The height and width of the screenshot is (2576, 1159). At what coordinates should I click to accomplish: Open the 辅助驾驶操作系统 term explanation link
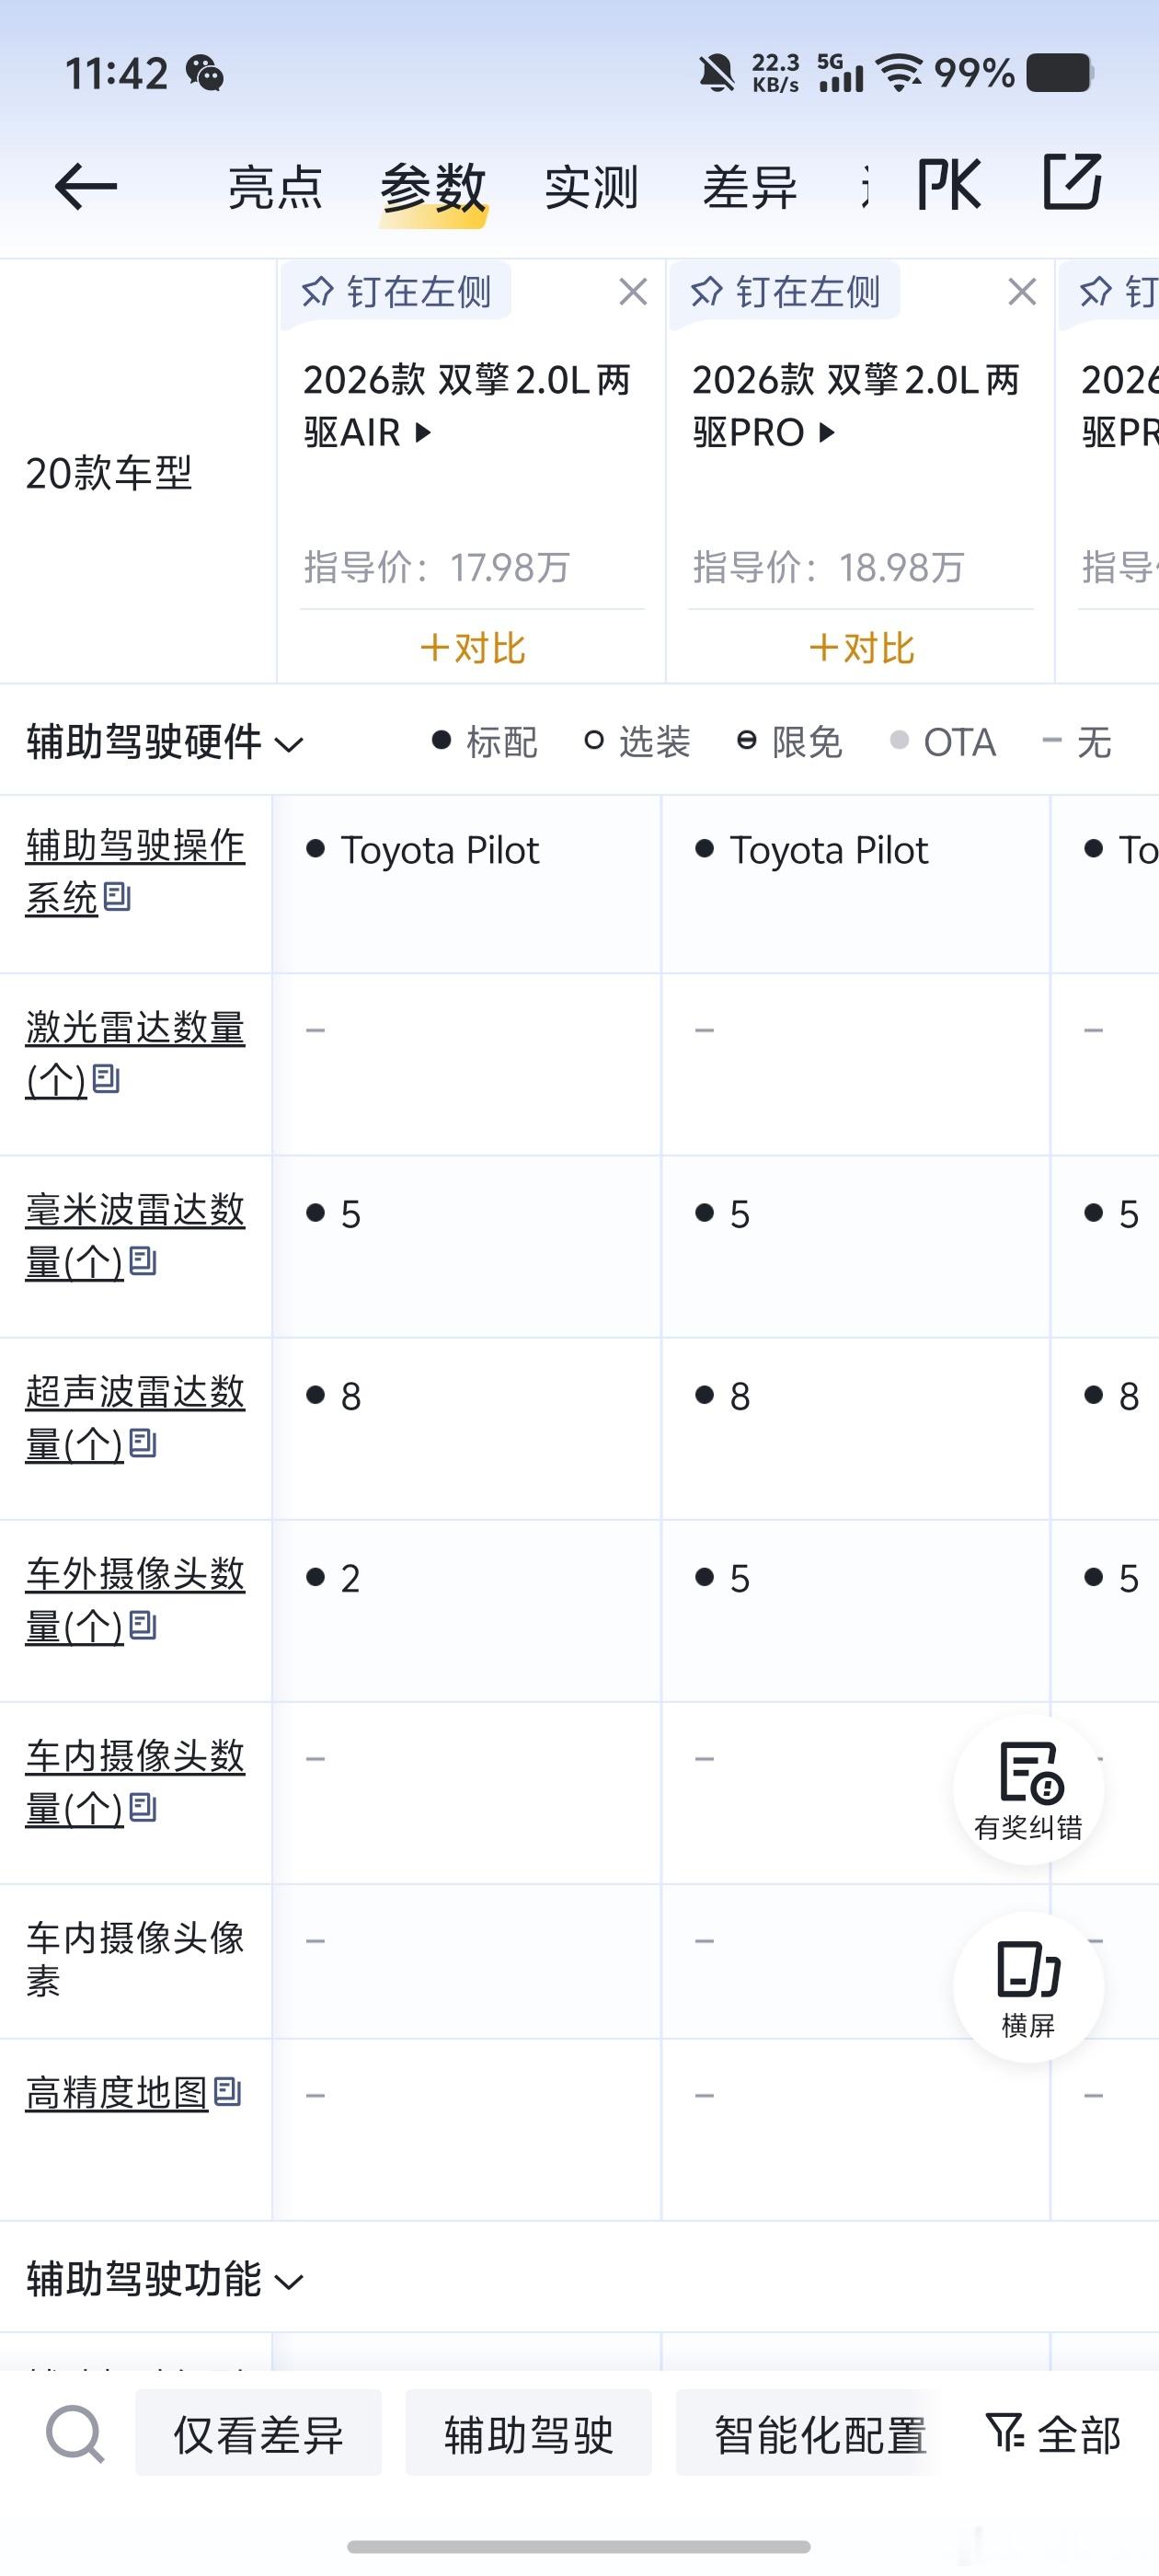click(x=131, y=873)
